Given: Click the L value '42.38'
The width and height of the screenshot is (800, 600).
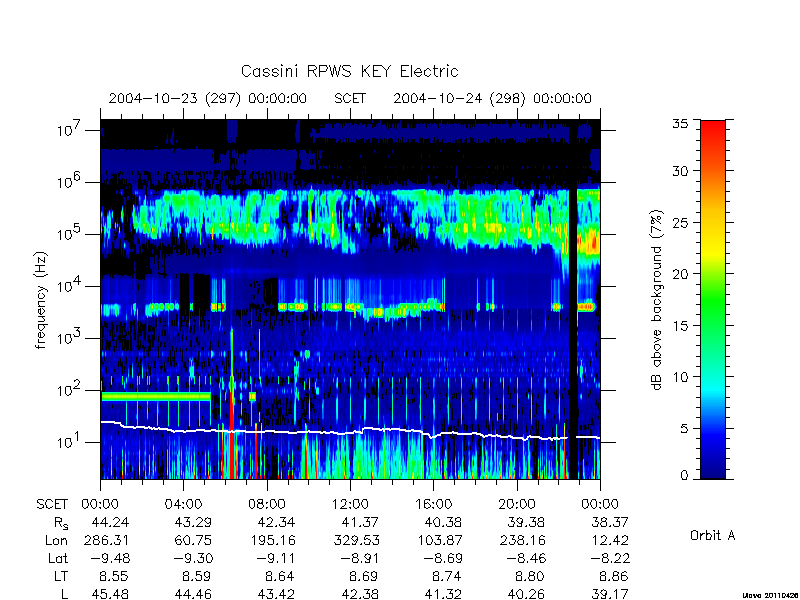Looking at the screenshot, I should pyautogui.click(x=360, y=594).
